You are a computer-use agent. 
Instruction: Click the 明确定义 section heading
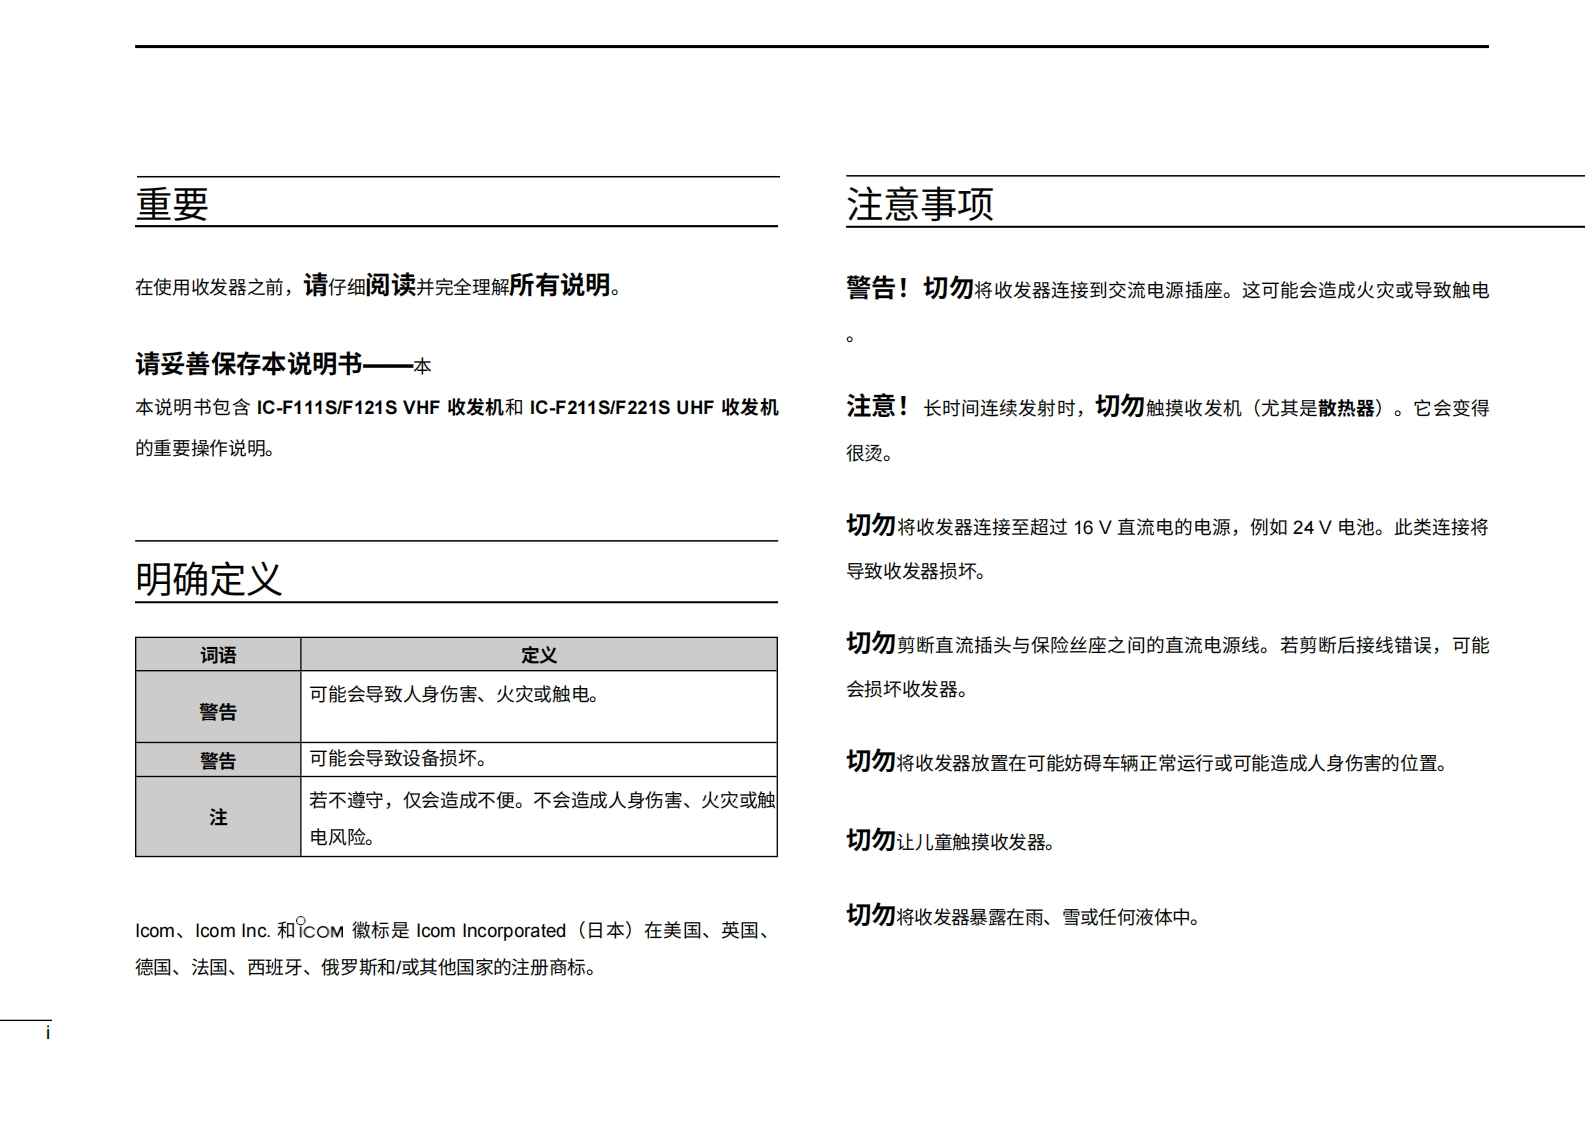(x=209, y=579)
